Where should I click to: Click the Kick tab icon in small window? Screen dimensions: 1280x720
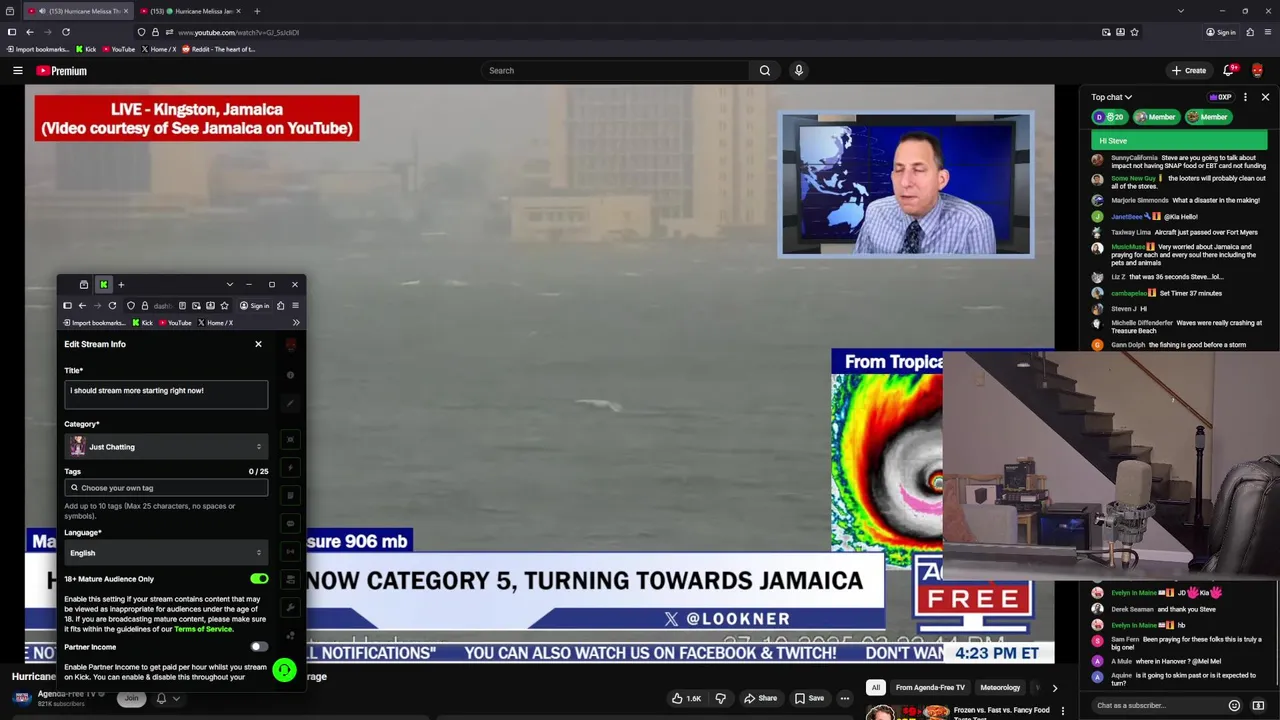[103, 285]
